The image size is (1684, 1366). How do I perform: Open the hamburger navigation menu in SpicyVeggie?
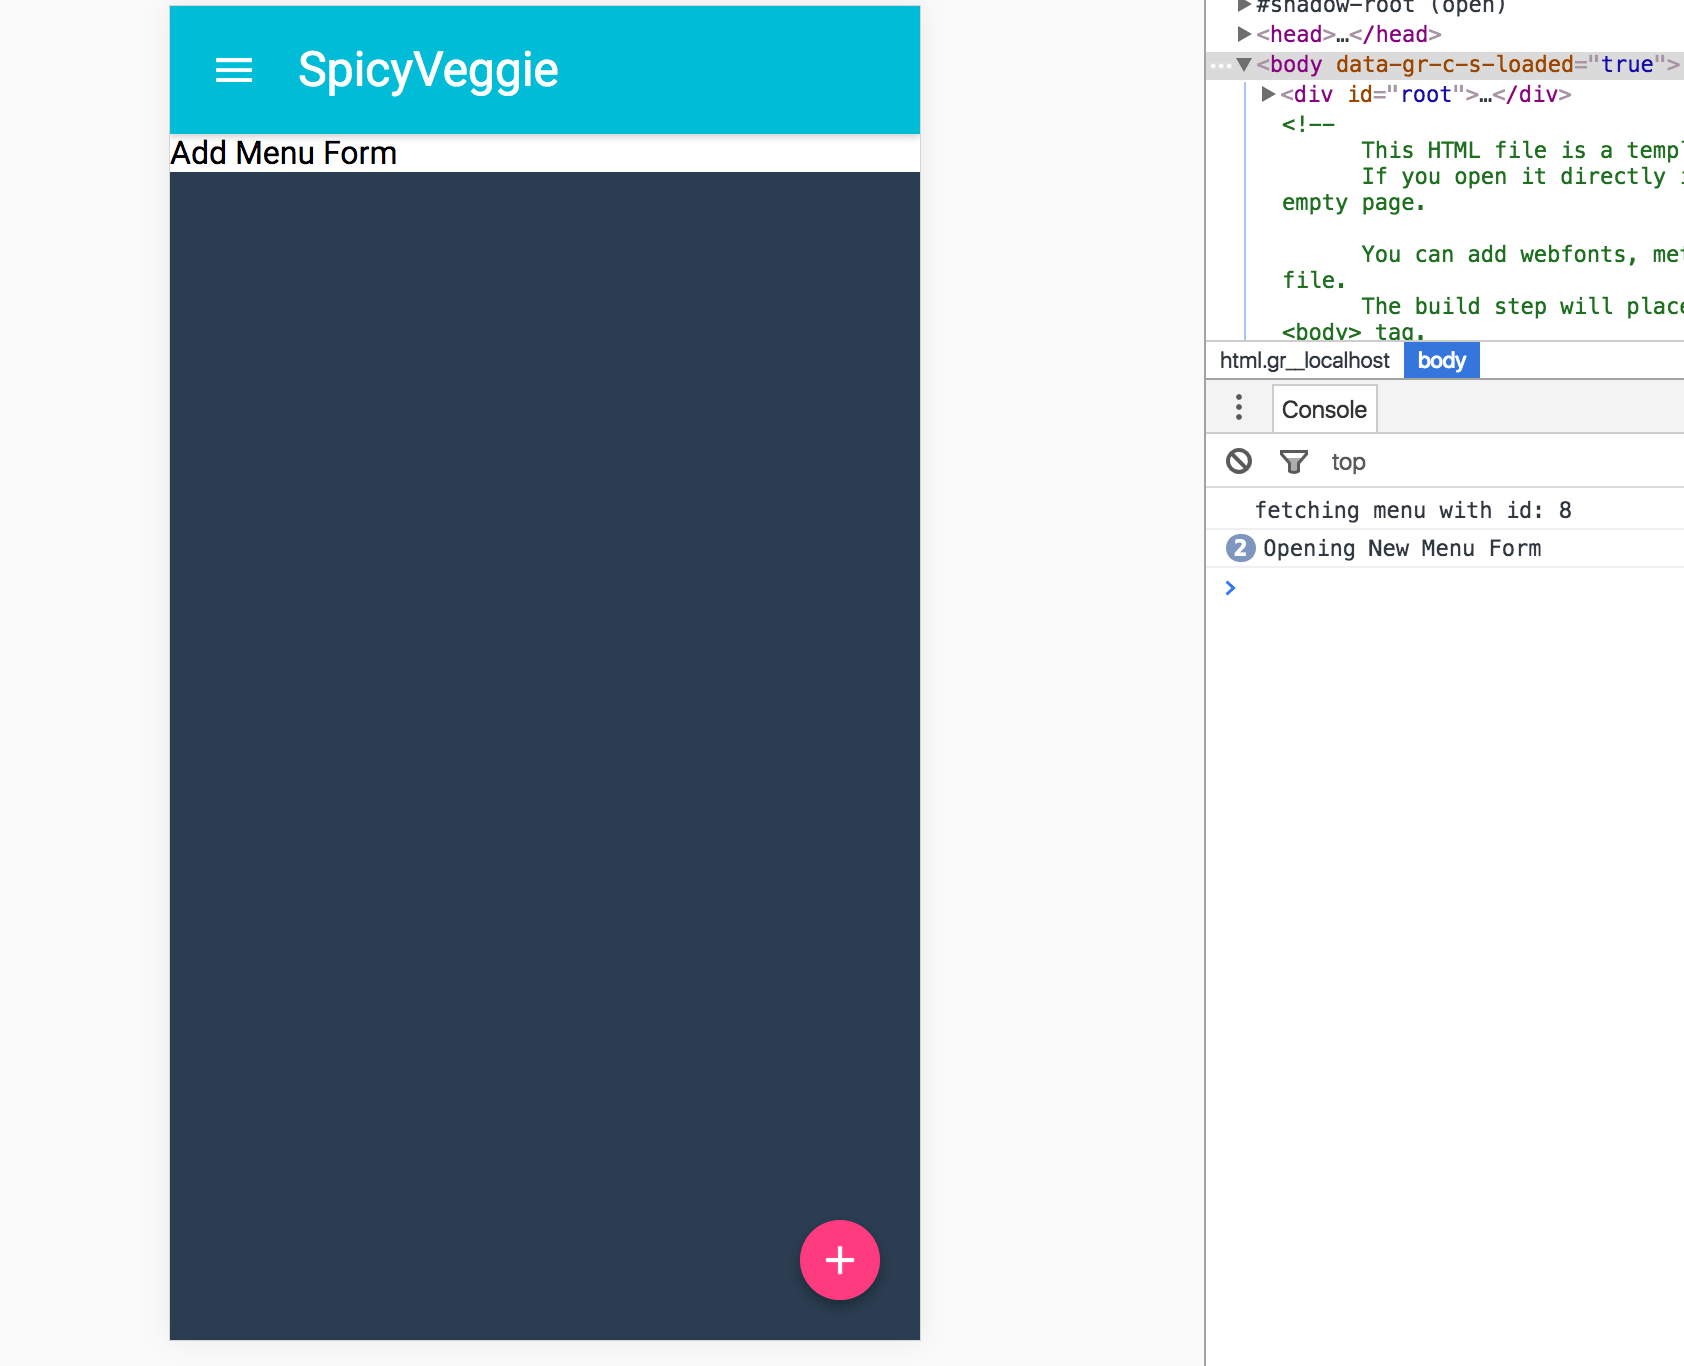click(234, 70)
